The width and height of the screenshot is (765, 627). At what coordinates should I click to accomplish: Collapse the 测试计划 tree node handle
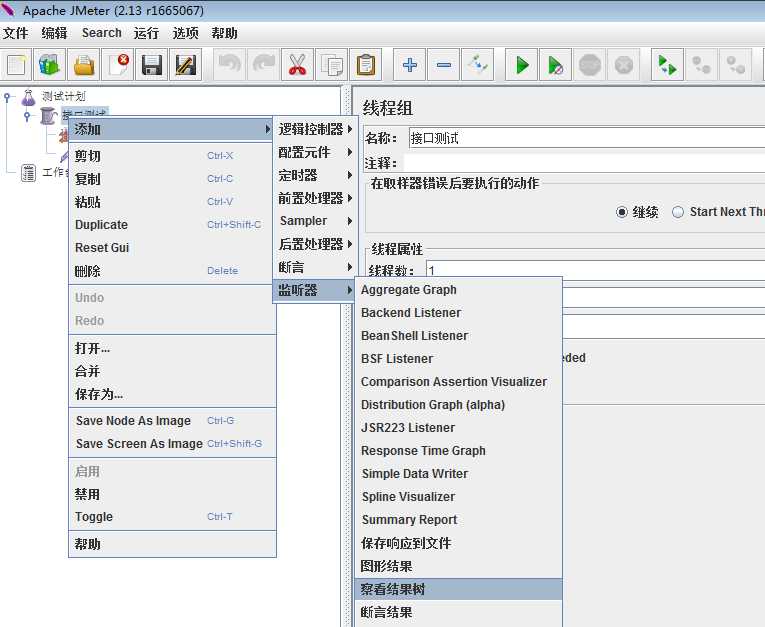(7, 97)
